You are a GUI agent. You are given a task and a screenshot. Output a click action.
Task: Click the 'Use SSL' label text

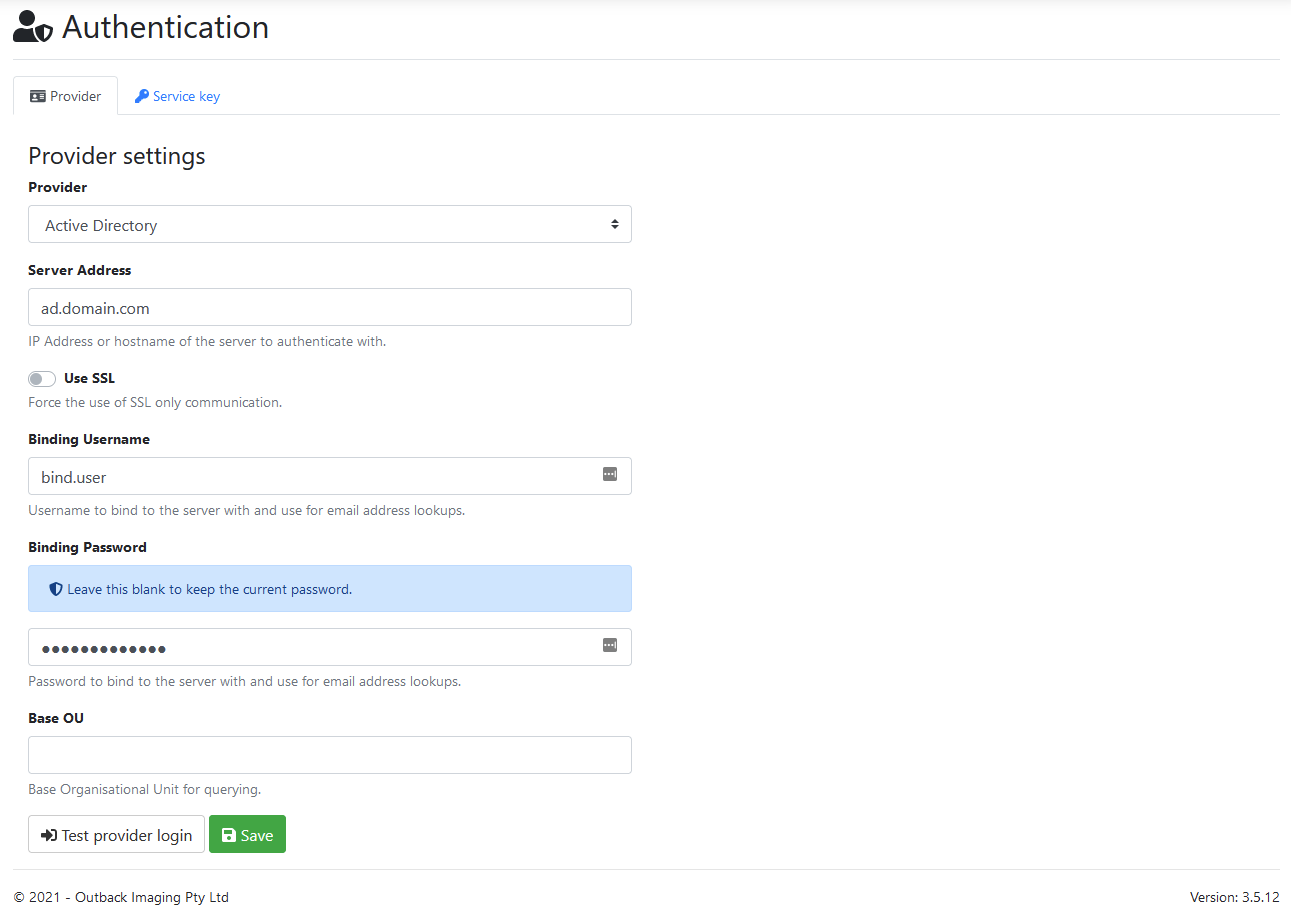click(89, 379)
